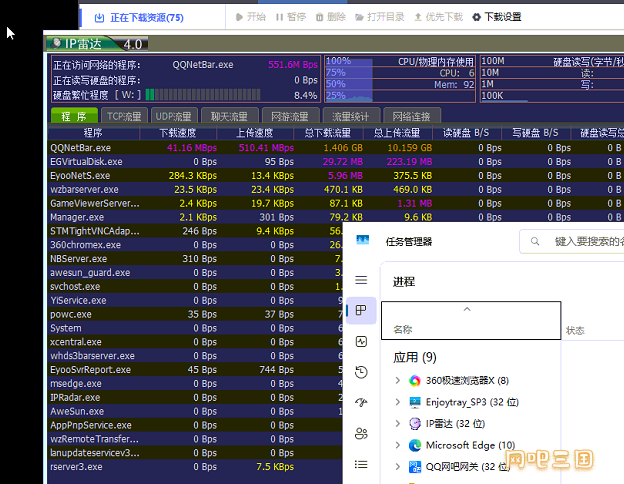Switch to the TCP流量 tab
The height and width of the screenshot is (484, 624).
124,116
